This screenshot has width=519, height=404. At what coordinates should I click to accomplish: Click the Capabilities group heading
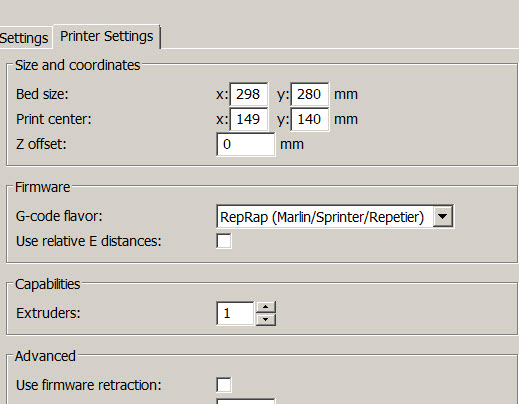48,284
